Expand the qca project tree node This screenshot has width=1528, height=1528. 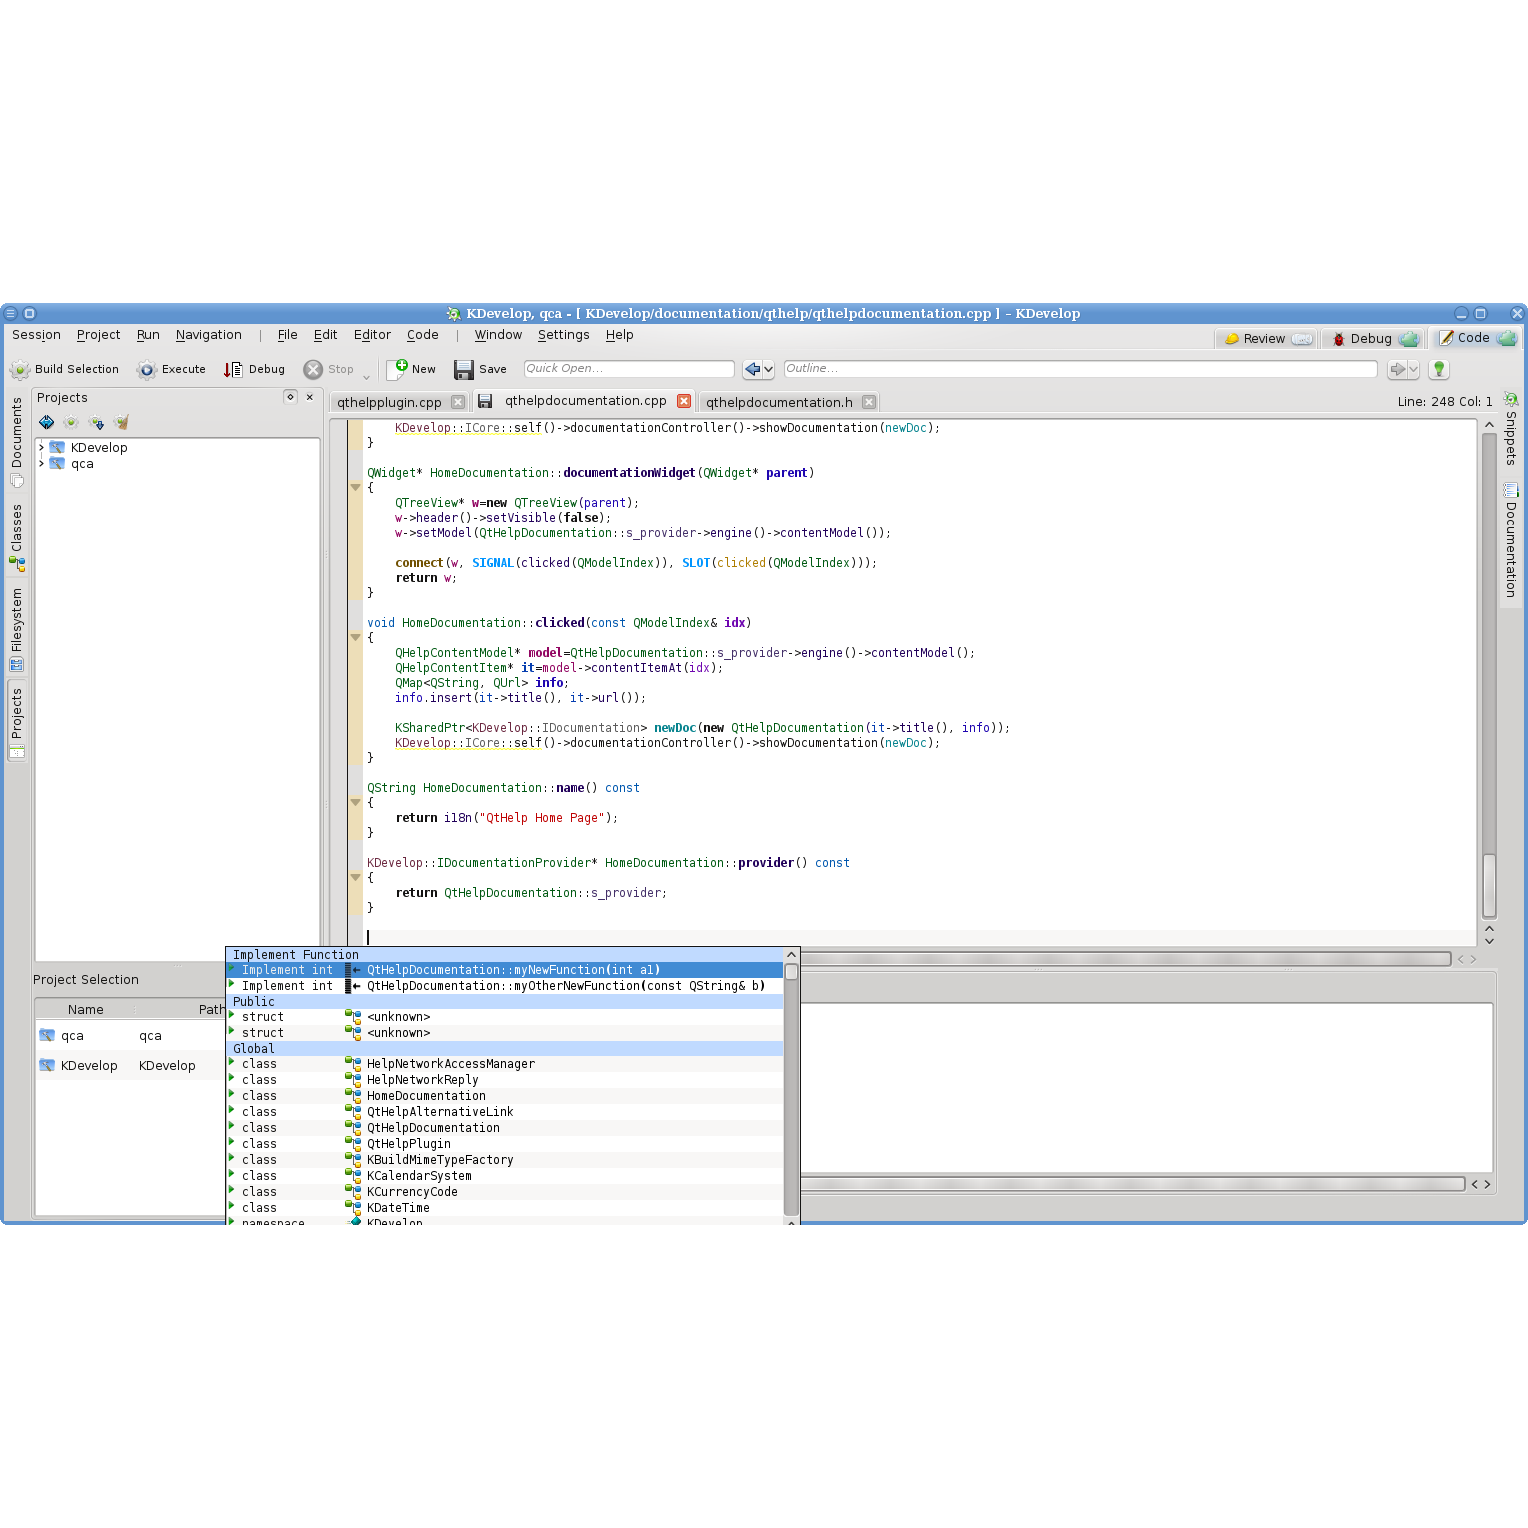point(41,463)
